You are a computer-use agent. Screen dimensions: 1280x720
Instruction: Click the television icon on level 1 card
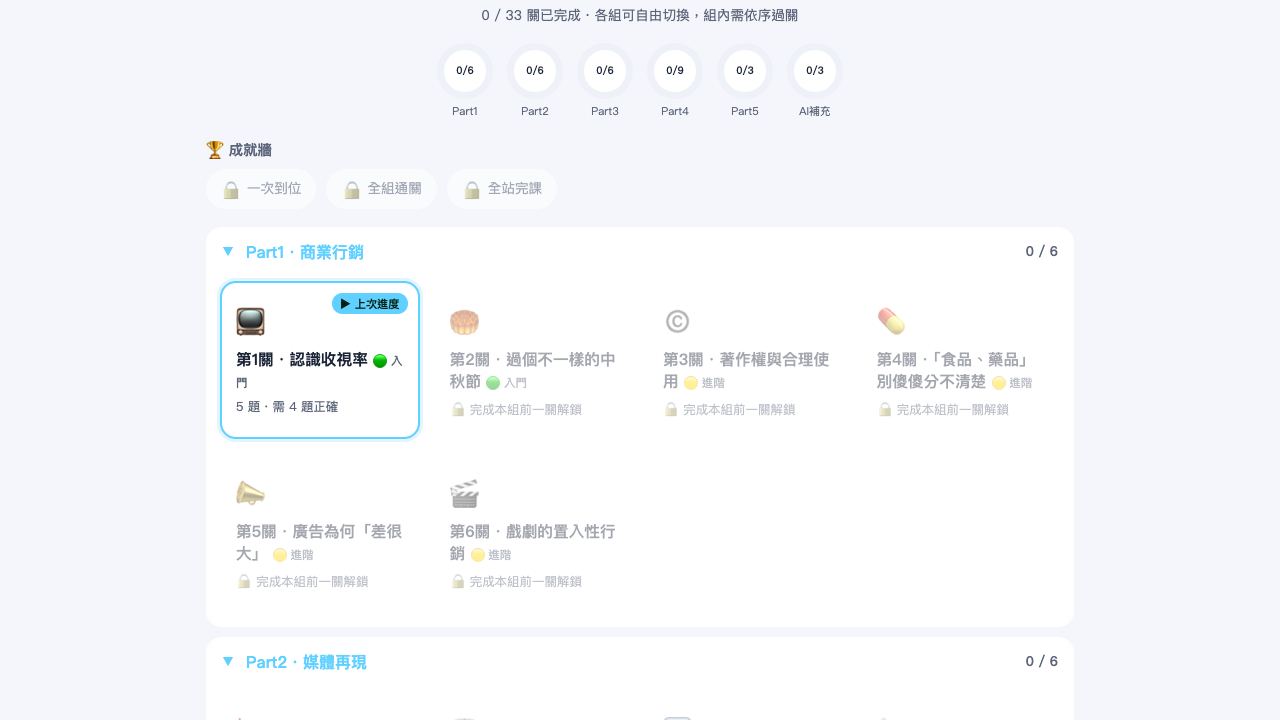pyautogui.click(x=250, y=321)
